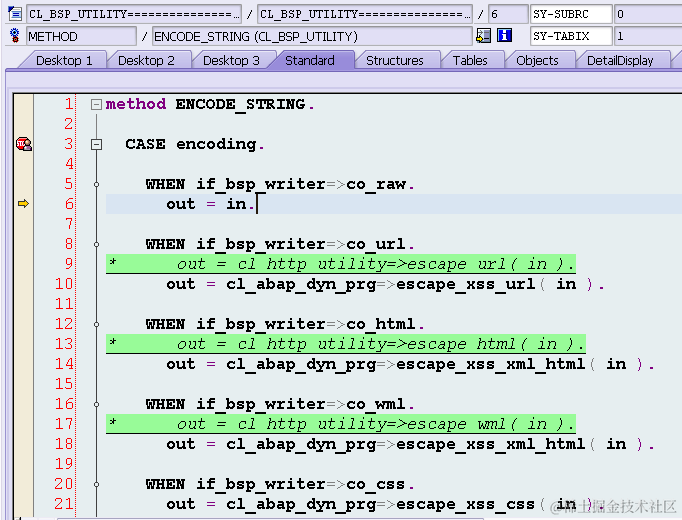The image size is (682, 520).
Task: Click the second CL_BSP_UTILITY include field
Action: (x=364, y=14)
